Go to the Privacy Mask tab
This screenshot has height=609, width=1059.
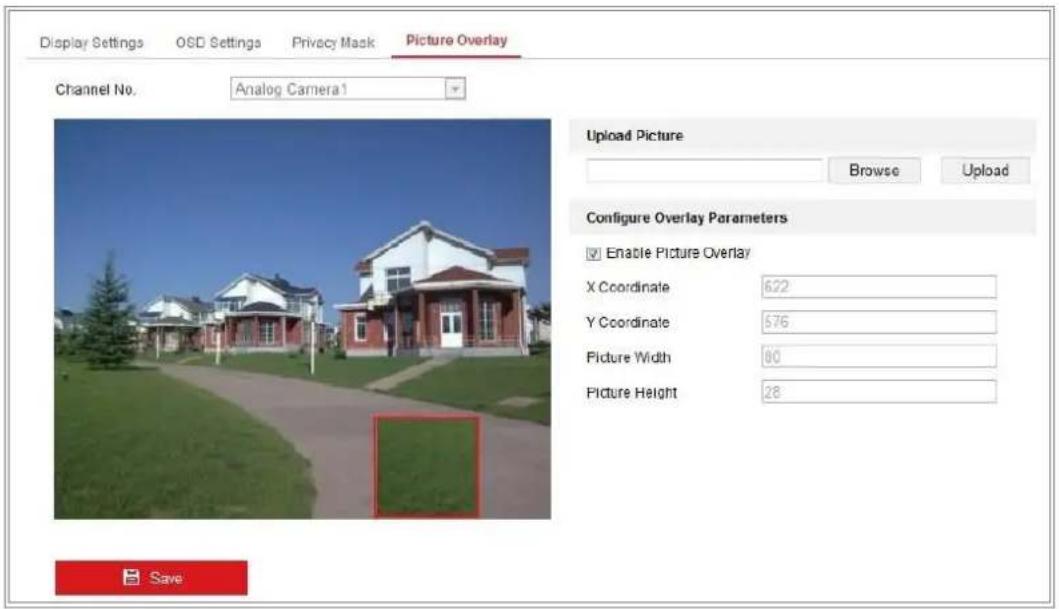(333, 43)
